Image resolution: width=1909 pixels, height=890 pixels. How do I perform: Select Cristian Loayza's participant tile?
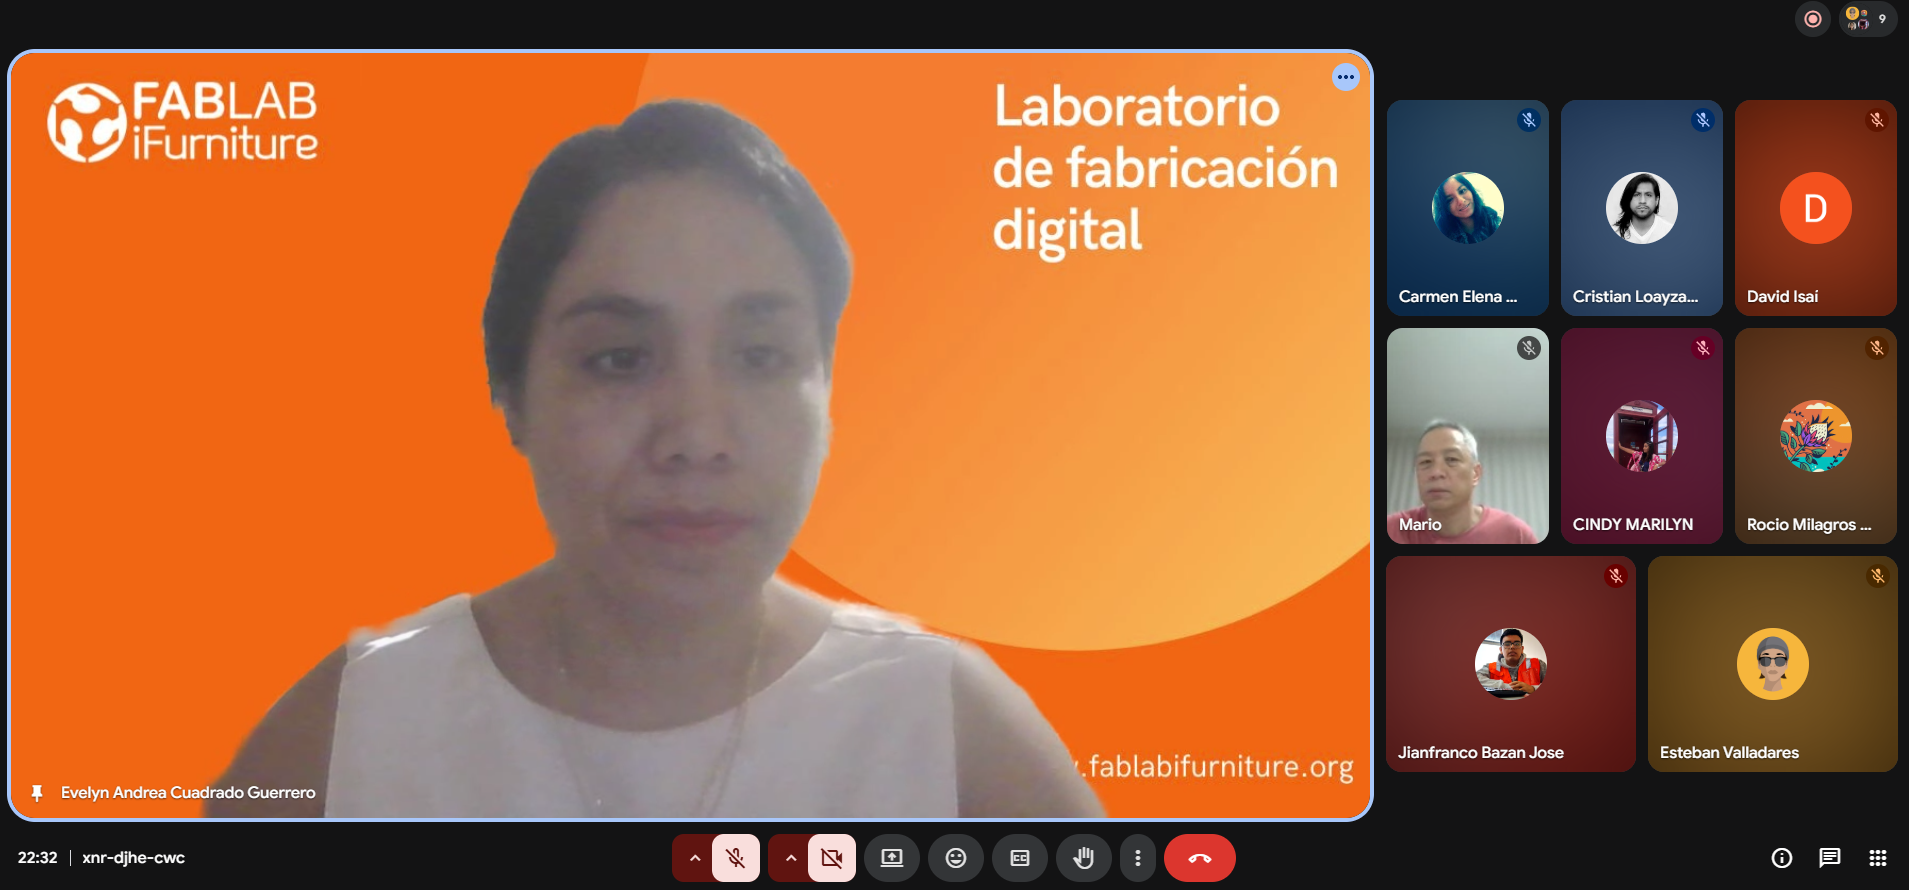1642,208
